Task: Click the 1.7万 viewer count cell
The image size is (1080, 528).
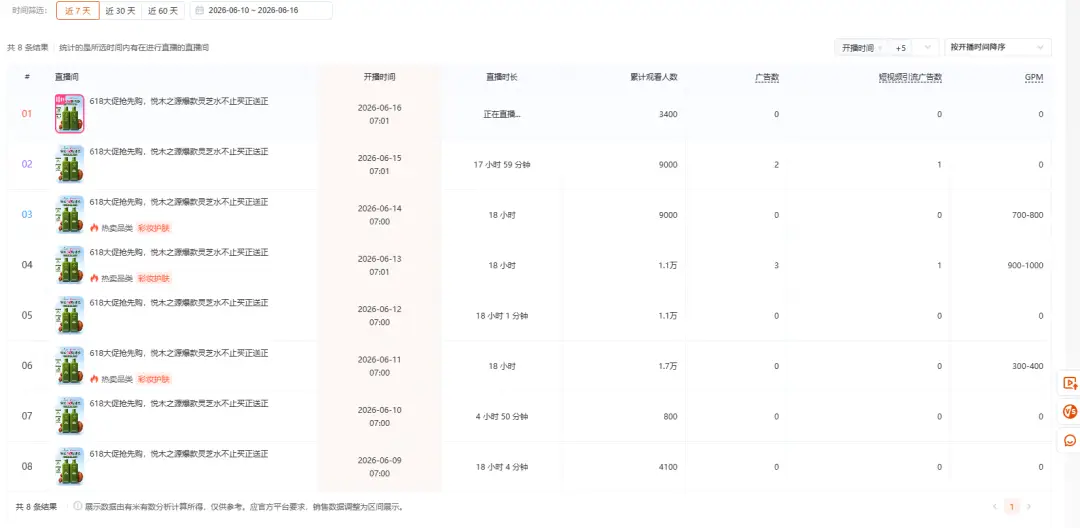Action: (x=669, y=366)
